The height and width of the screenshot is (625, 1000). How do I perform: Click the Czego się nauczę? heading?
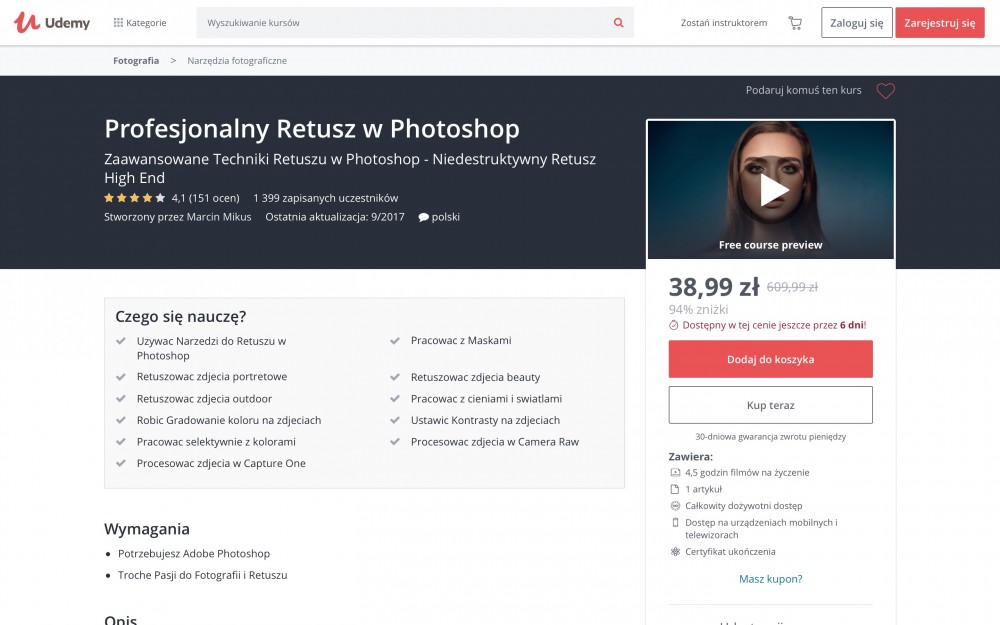click(x=180, y=316)
